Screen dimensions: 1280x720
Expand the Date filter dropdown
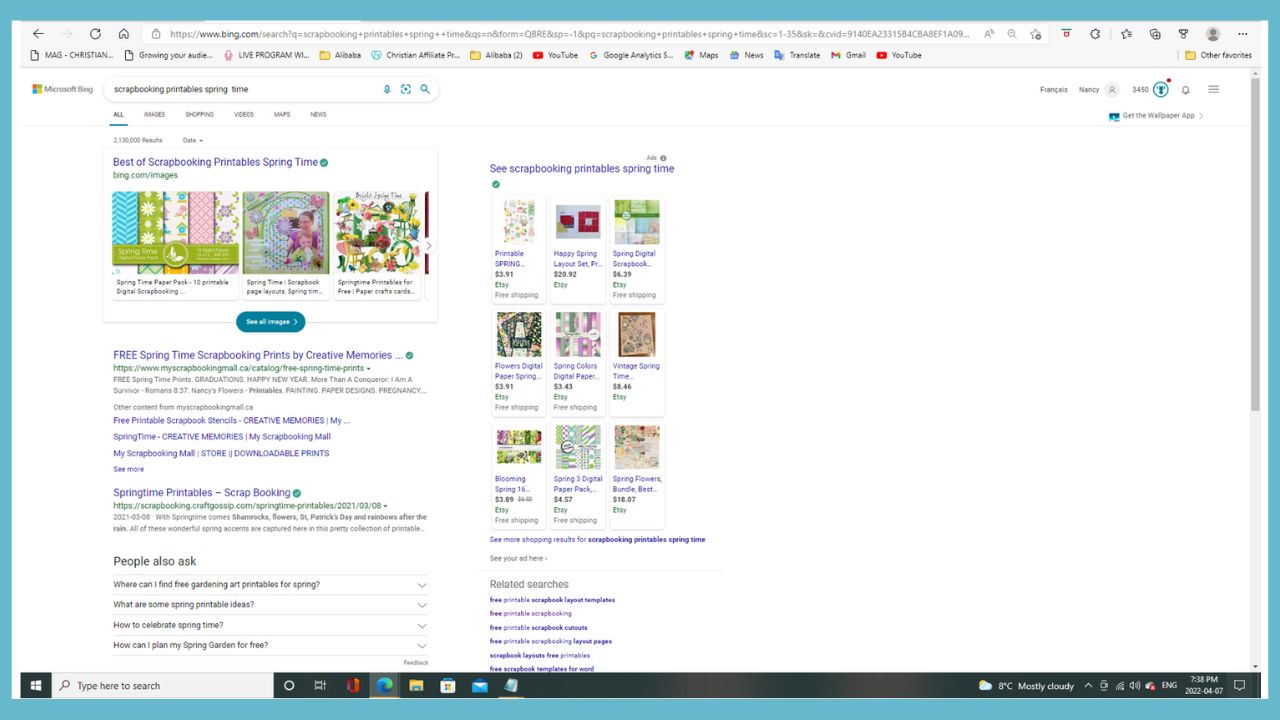click(x=193, y=140)
